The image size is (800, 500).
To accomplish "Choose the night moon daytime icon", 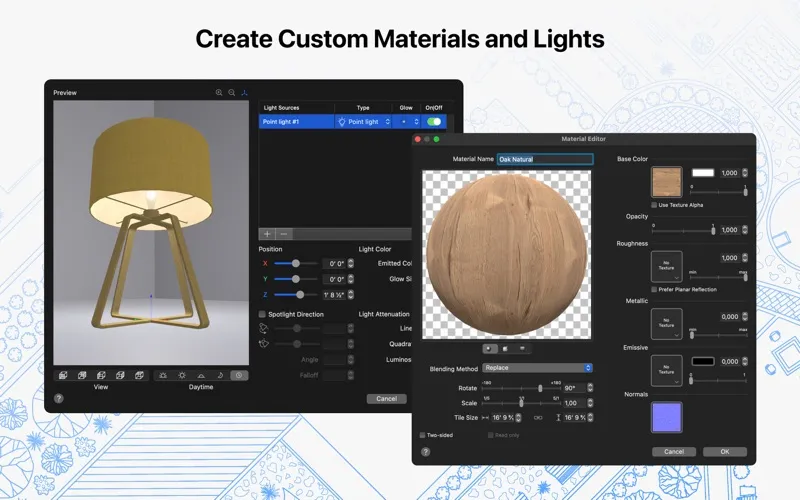I will [x=220, y=375].
